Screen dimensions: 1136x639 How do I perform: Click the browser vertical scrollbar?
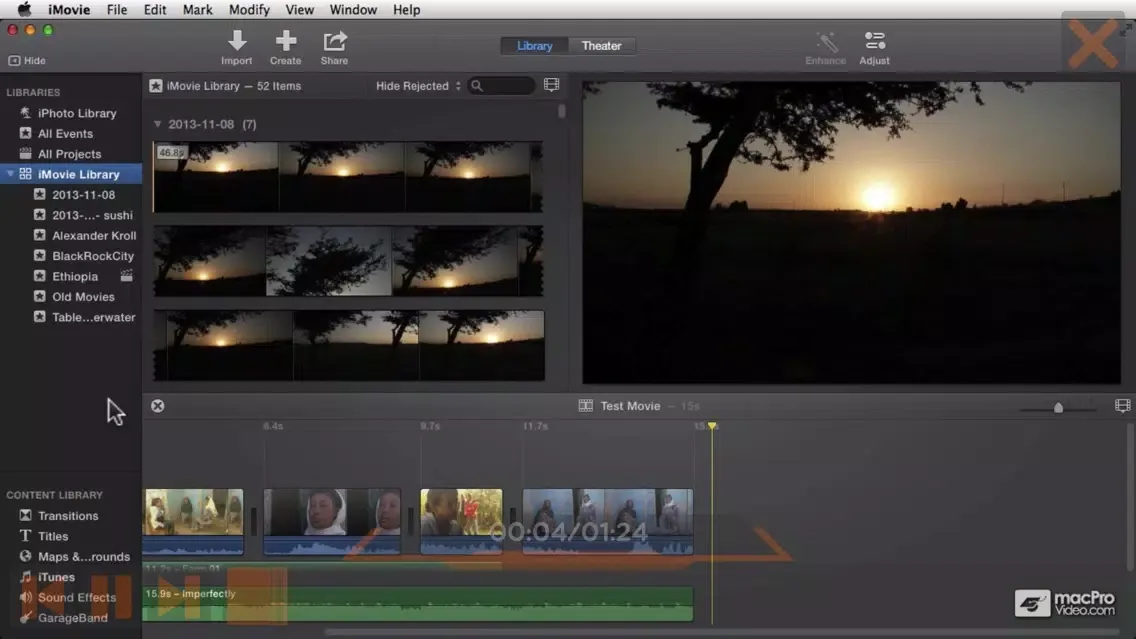[561, 111]
